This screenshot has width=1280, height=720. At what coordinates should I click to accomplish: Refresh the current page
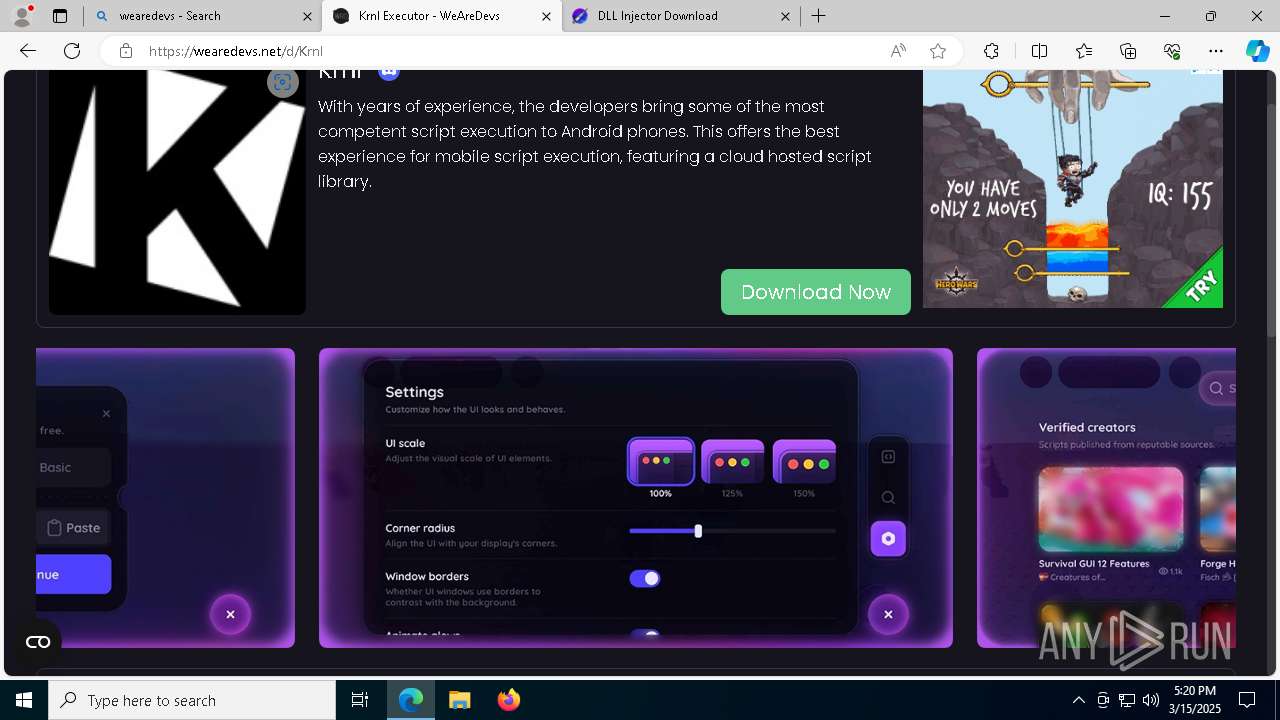72,51
